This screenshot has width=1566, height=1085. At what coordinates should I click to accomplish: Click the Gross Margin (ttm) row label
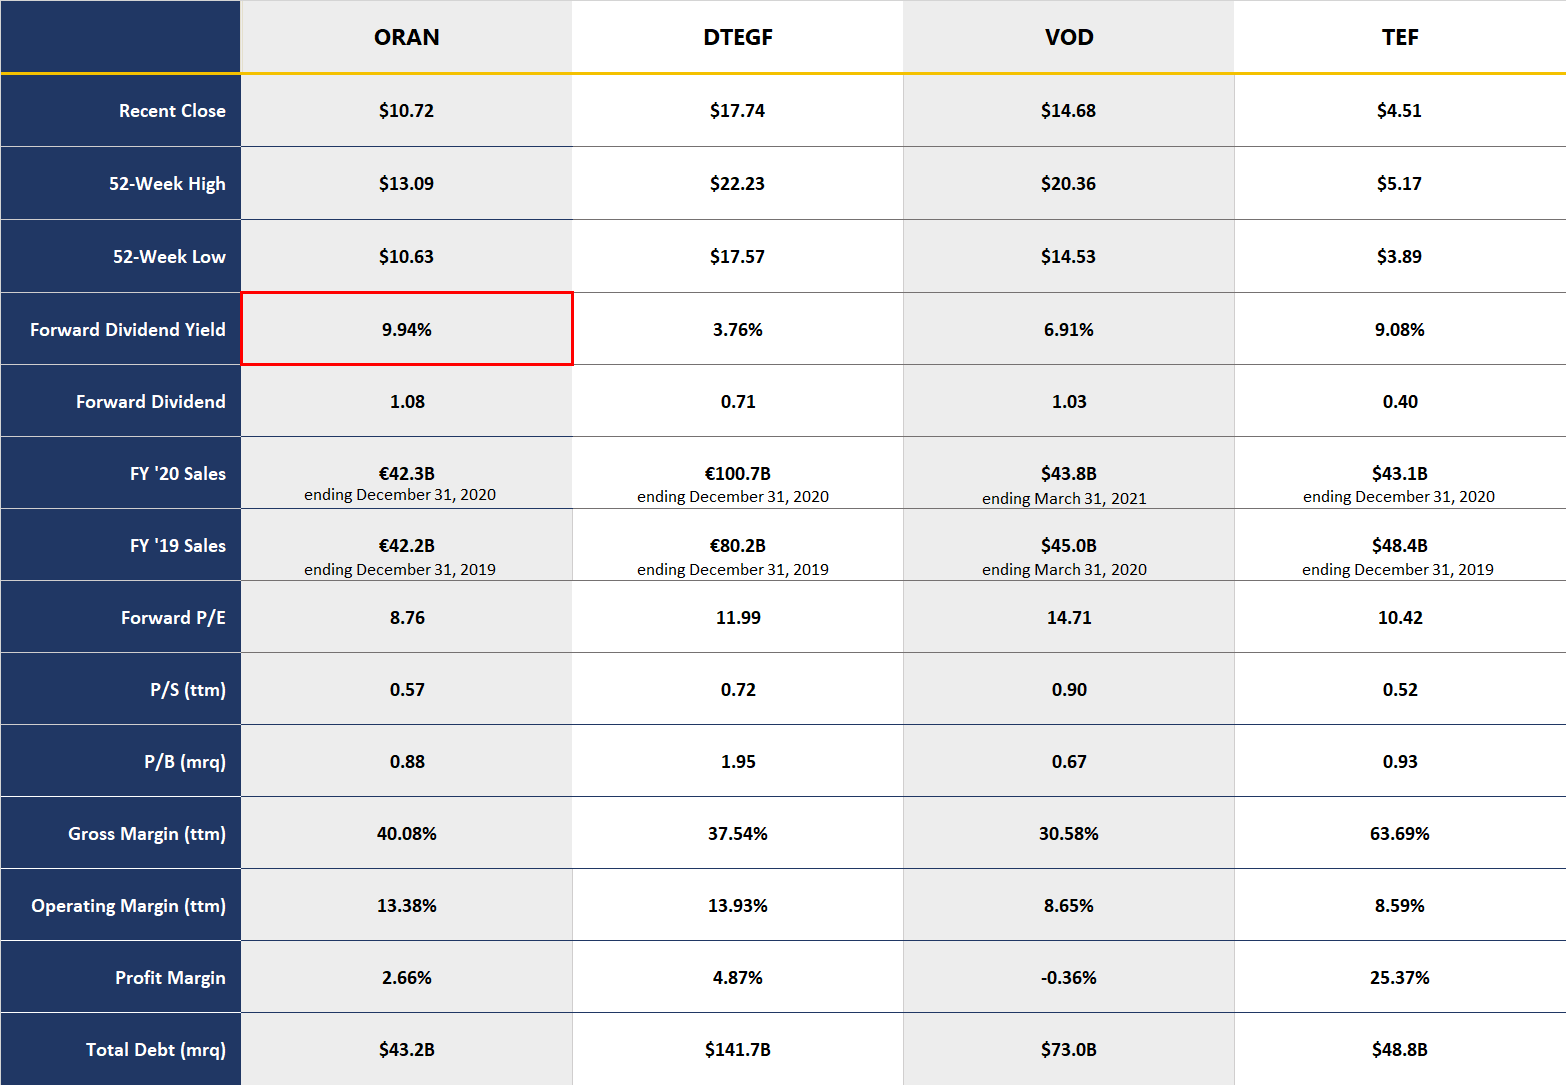(147, 834)
